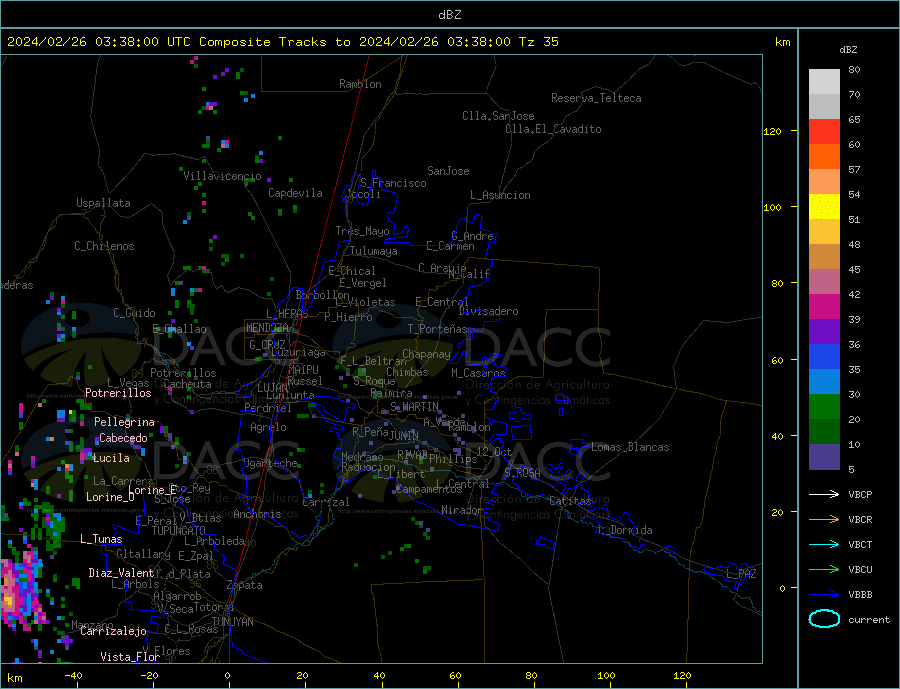The width and height of the screenshot is (900, 689).
Task: Select the purple swatch below 39
Action: pos(824,332)
